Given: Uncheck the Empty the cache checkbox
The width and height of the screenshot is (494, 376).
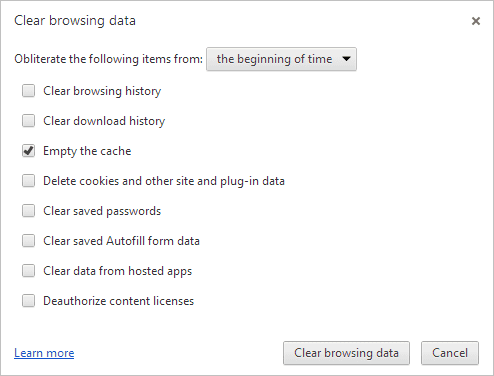Looking at the screenshot, I should click(x=28, y=151).
